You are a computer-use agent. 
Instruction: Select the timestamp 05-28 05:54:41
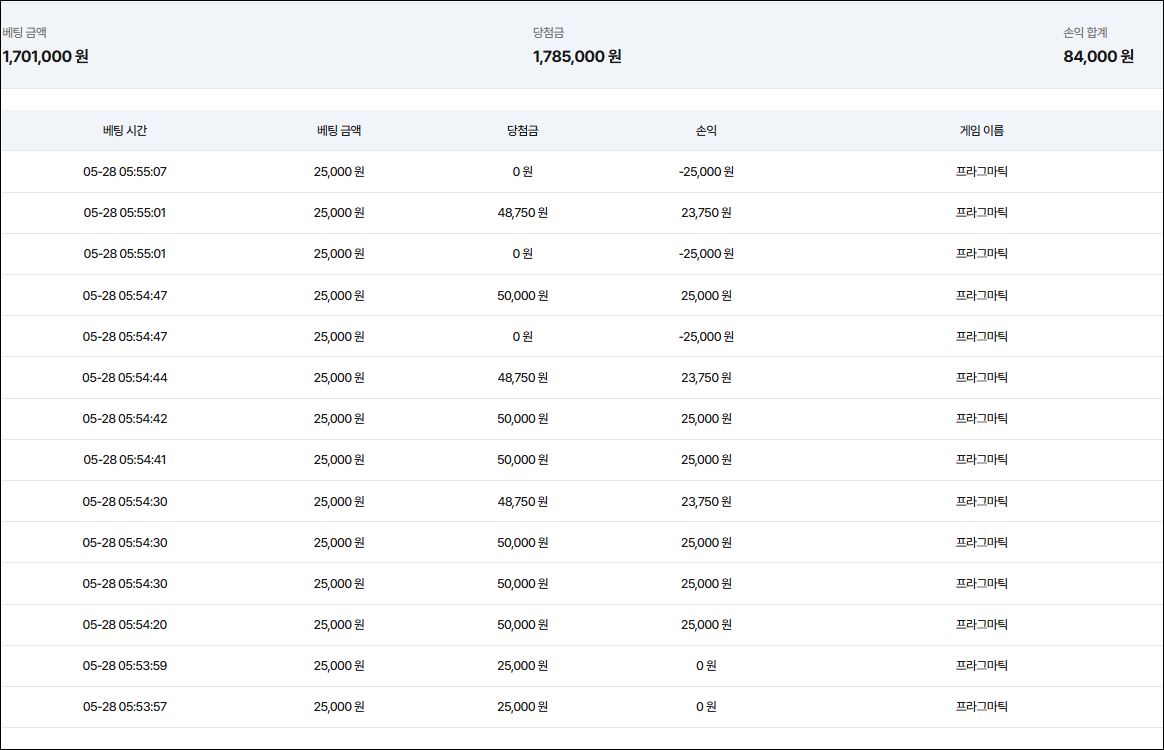pyautogui.click(x=125, y=460)
